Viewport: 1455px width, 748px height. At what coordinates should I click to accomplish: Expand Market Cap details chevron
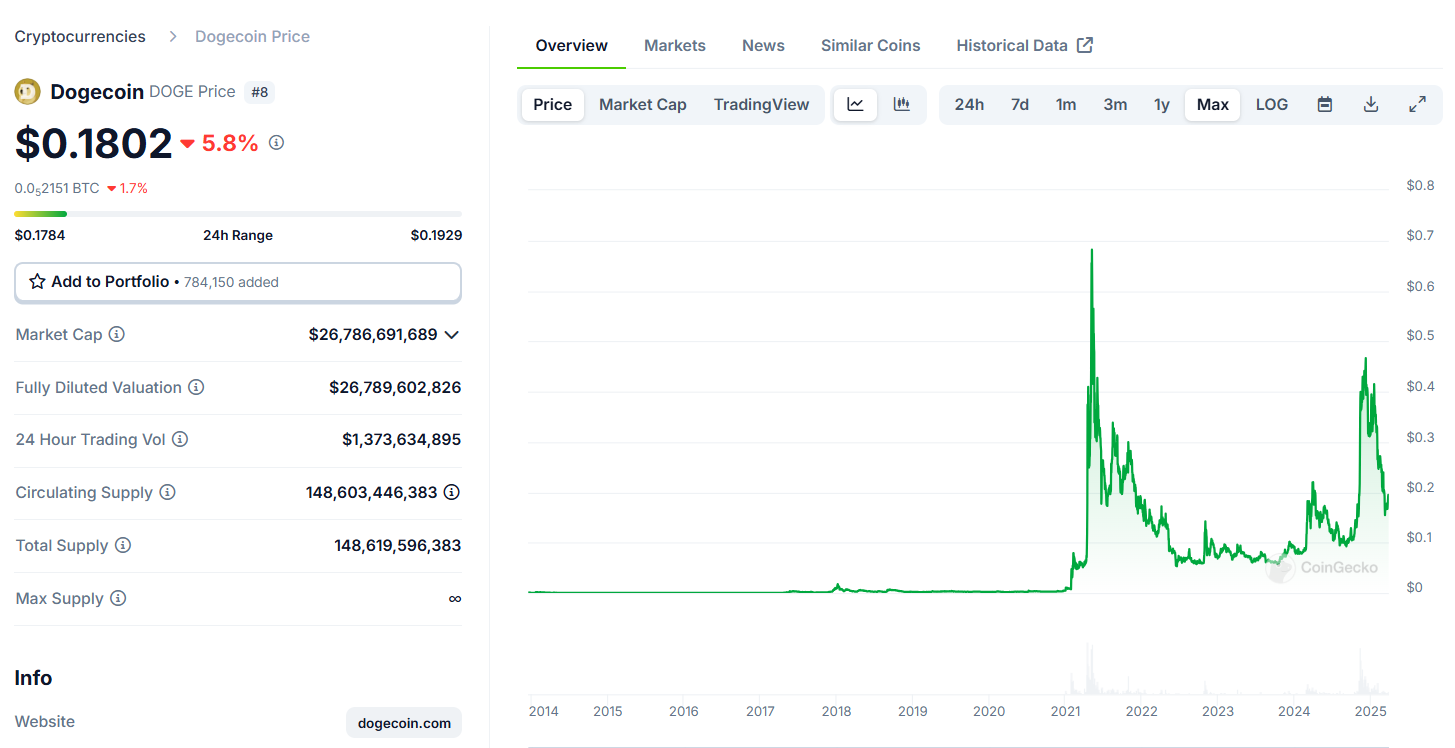point(452,334)
